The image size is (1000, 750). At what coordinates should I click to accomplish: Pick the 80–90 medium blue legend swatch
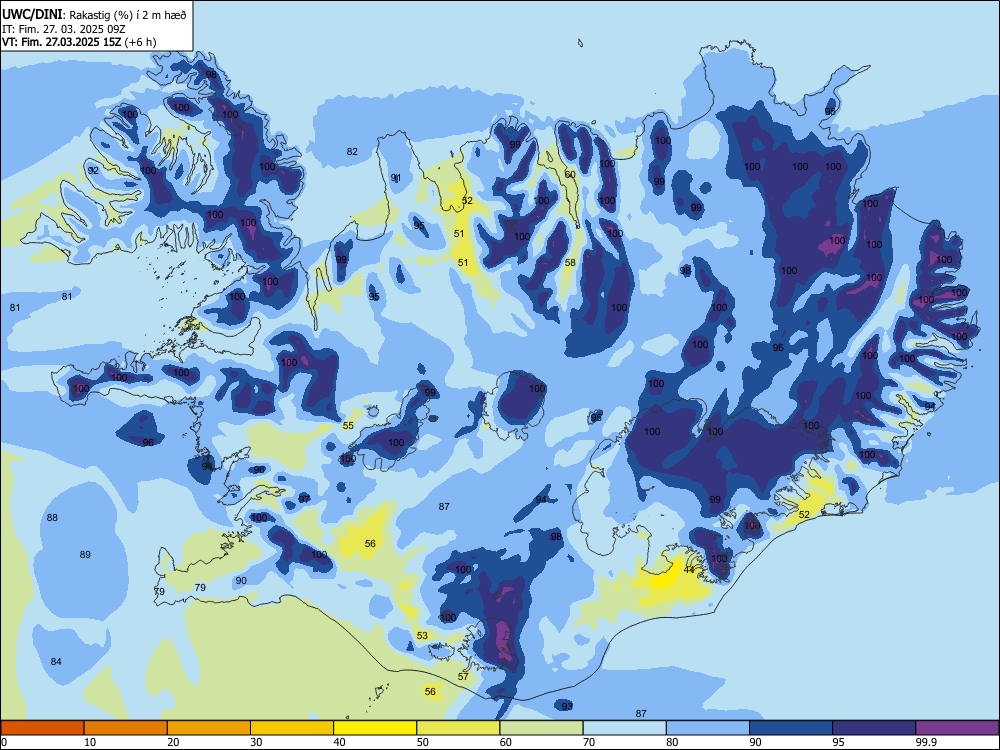pyautogui.click(x=708, y=728)
